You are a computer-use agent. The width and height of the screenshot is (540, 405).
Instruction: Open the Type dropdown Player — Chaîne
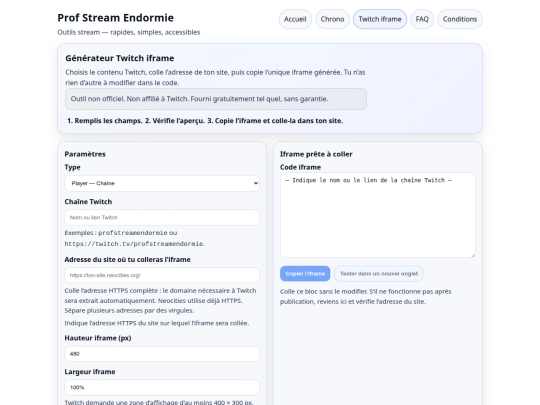click(x=162, y=183)
